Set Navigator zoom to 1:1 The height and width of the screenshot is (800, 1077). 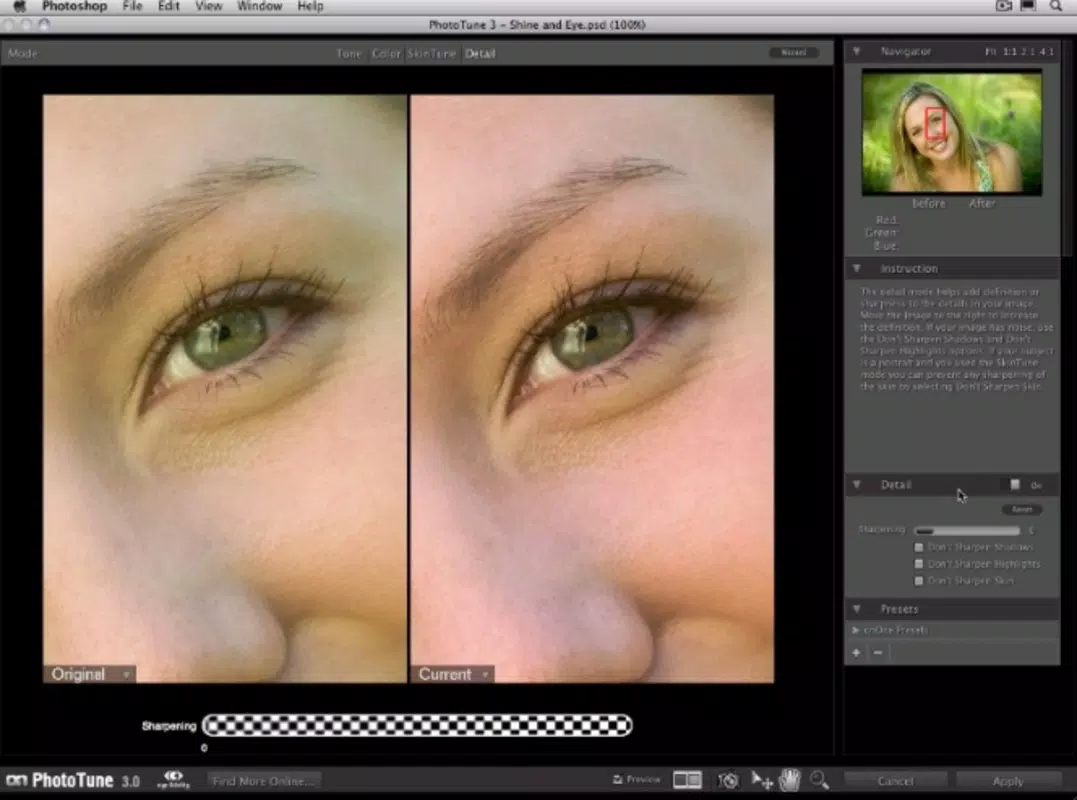1010,52
